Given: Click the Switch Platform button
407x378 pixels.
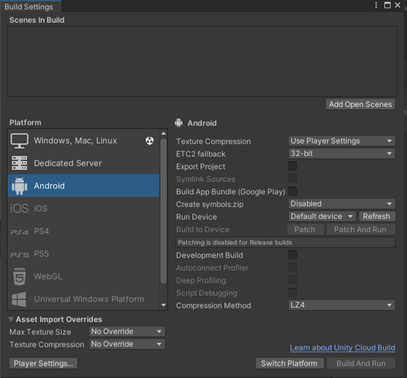Looking at the screenshot, I should (x=289, y=363).
